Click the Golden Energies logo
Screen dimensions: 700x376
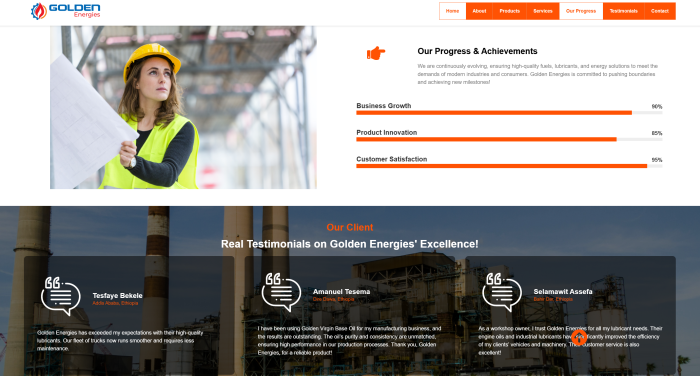pyautogui.click(x=65, y=11)
